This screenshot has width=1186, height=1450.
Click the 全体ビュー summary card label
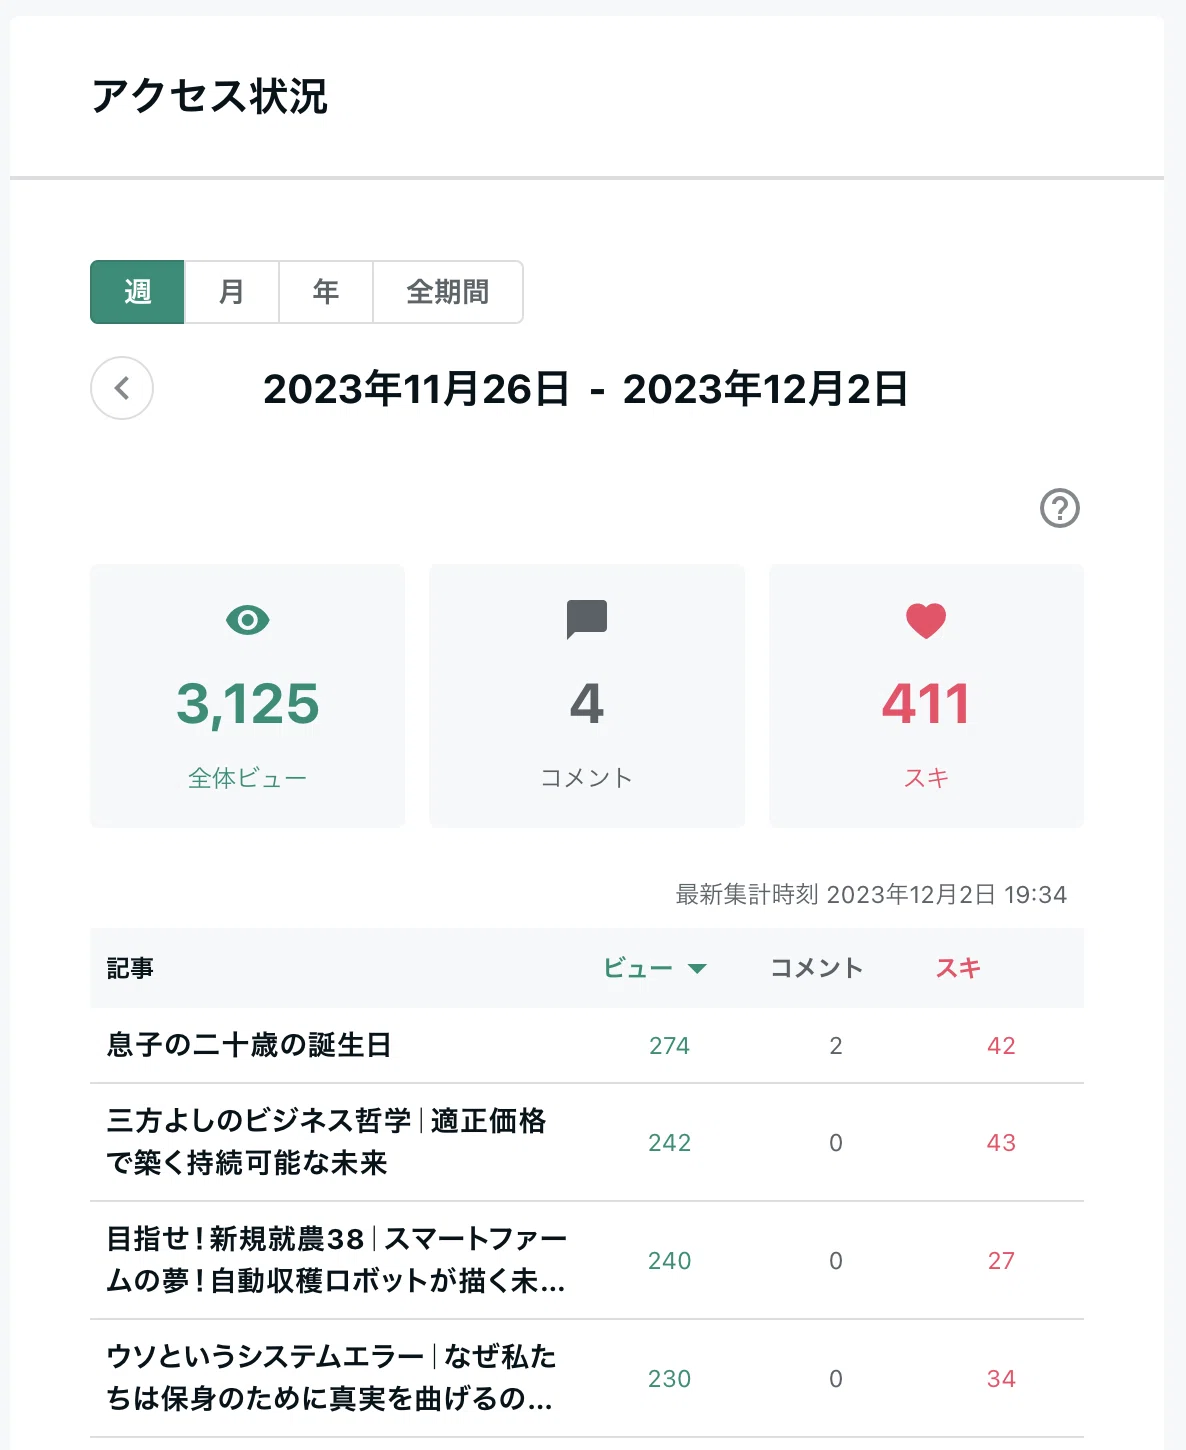click(x=248, y=778)
